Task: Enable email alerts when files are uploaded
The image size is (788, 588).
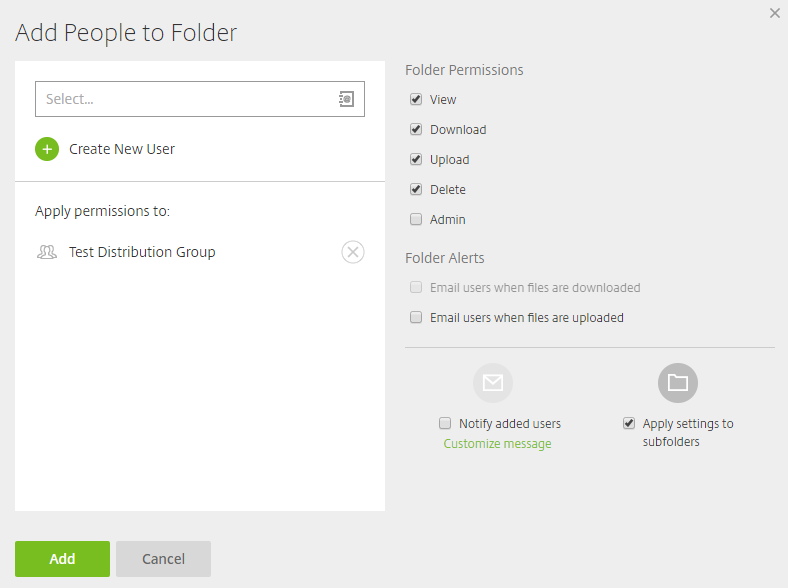Action: pyautogui.click(x=416, y=317)
